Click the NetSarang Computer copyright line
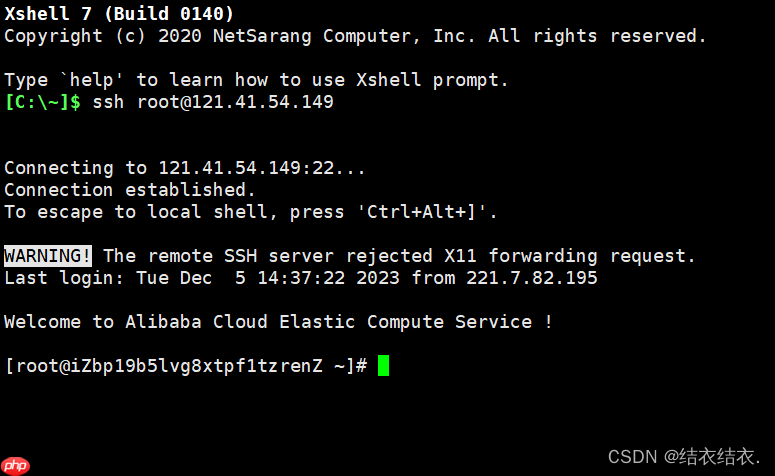This screenshot has height=476, width=775. point(355,36)
